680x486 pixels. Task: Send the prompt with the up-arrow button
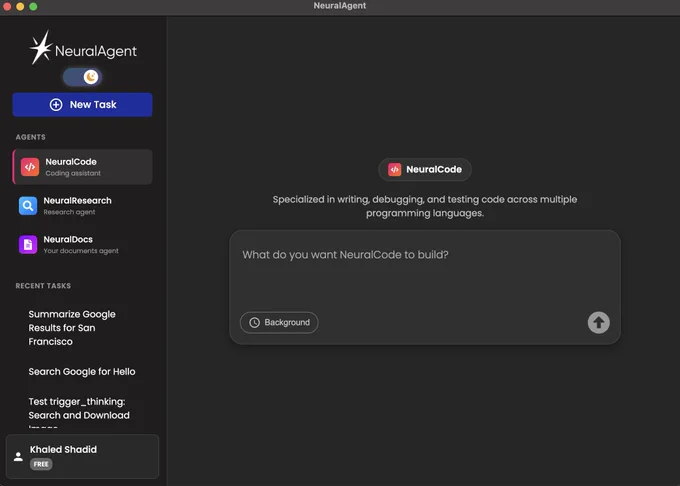(599, 323)
